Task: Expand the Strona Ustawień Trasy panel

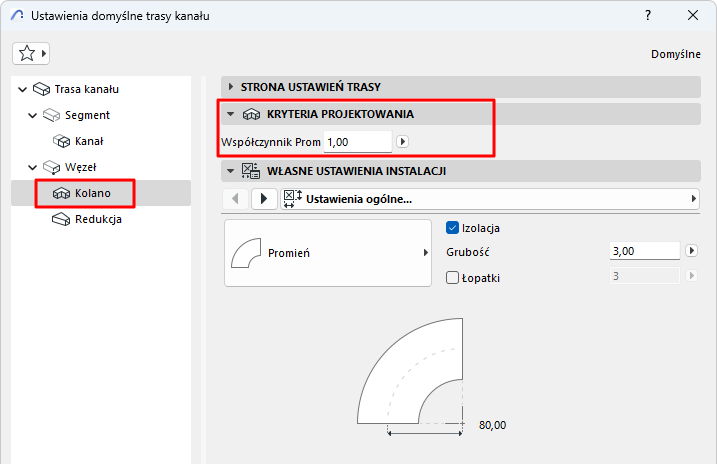Action: [x=230, y=86]
